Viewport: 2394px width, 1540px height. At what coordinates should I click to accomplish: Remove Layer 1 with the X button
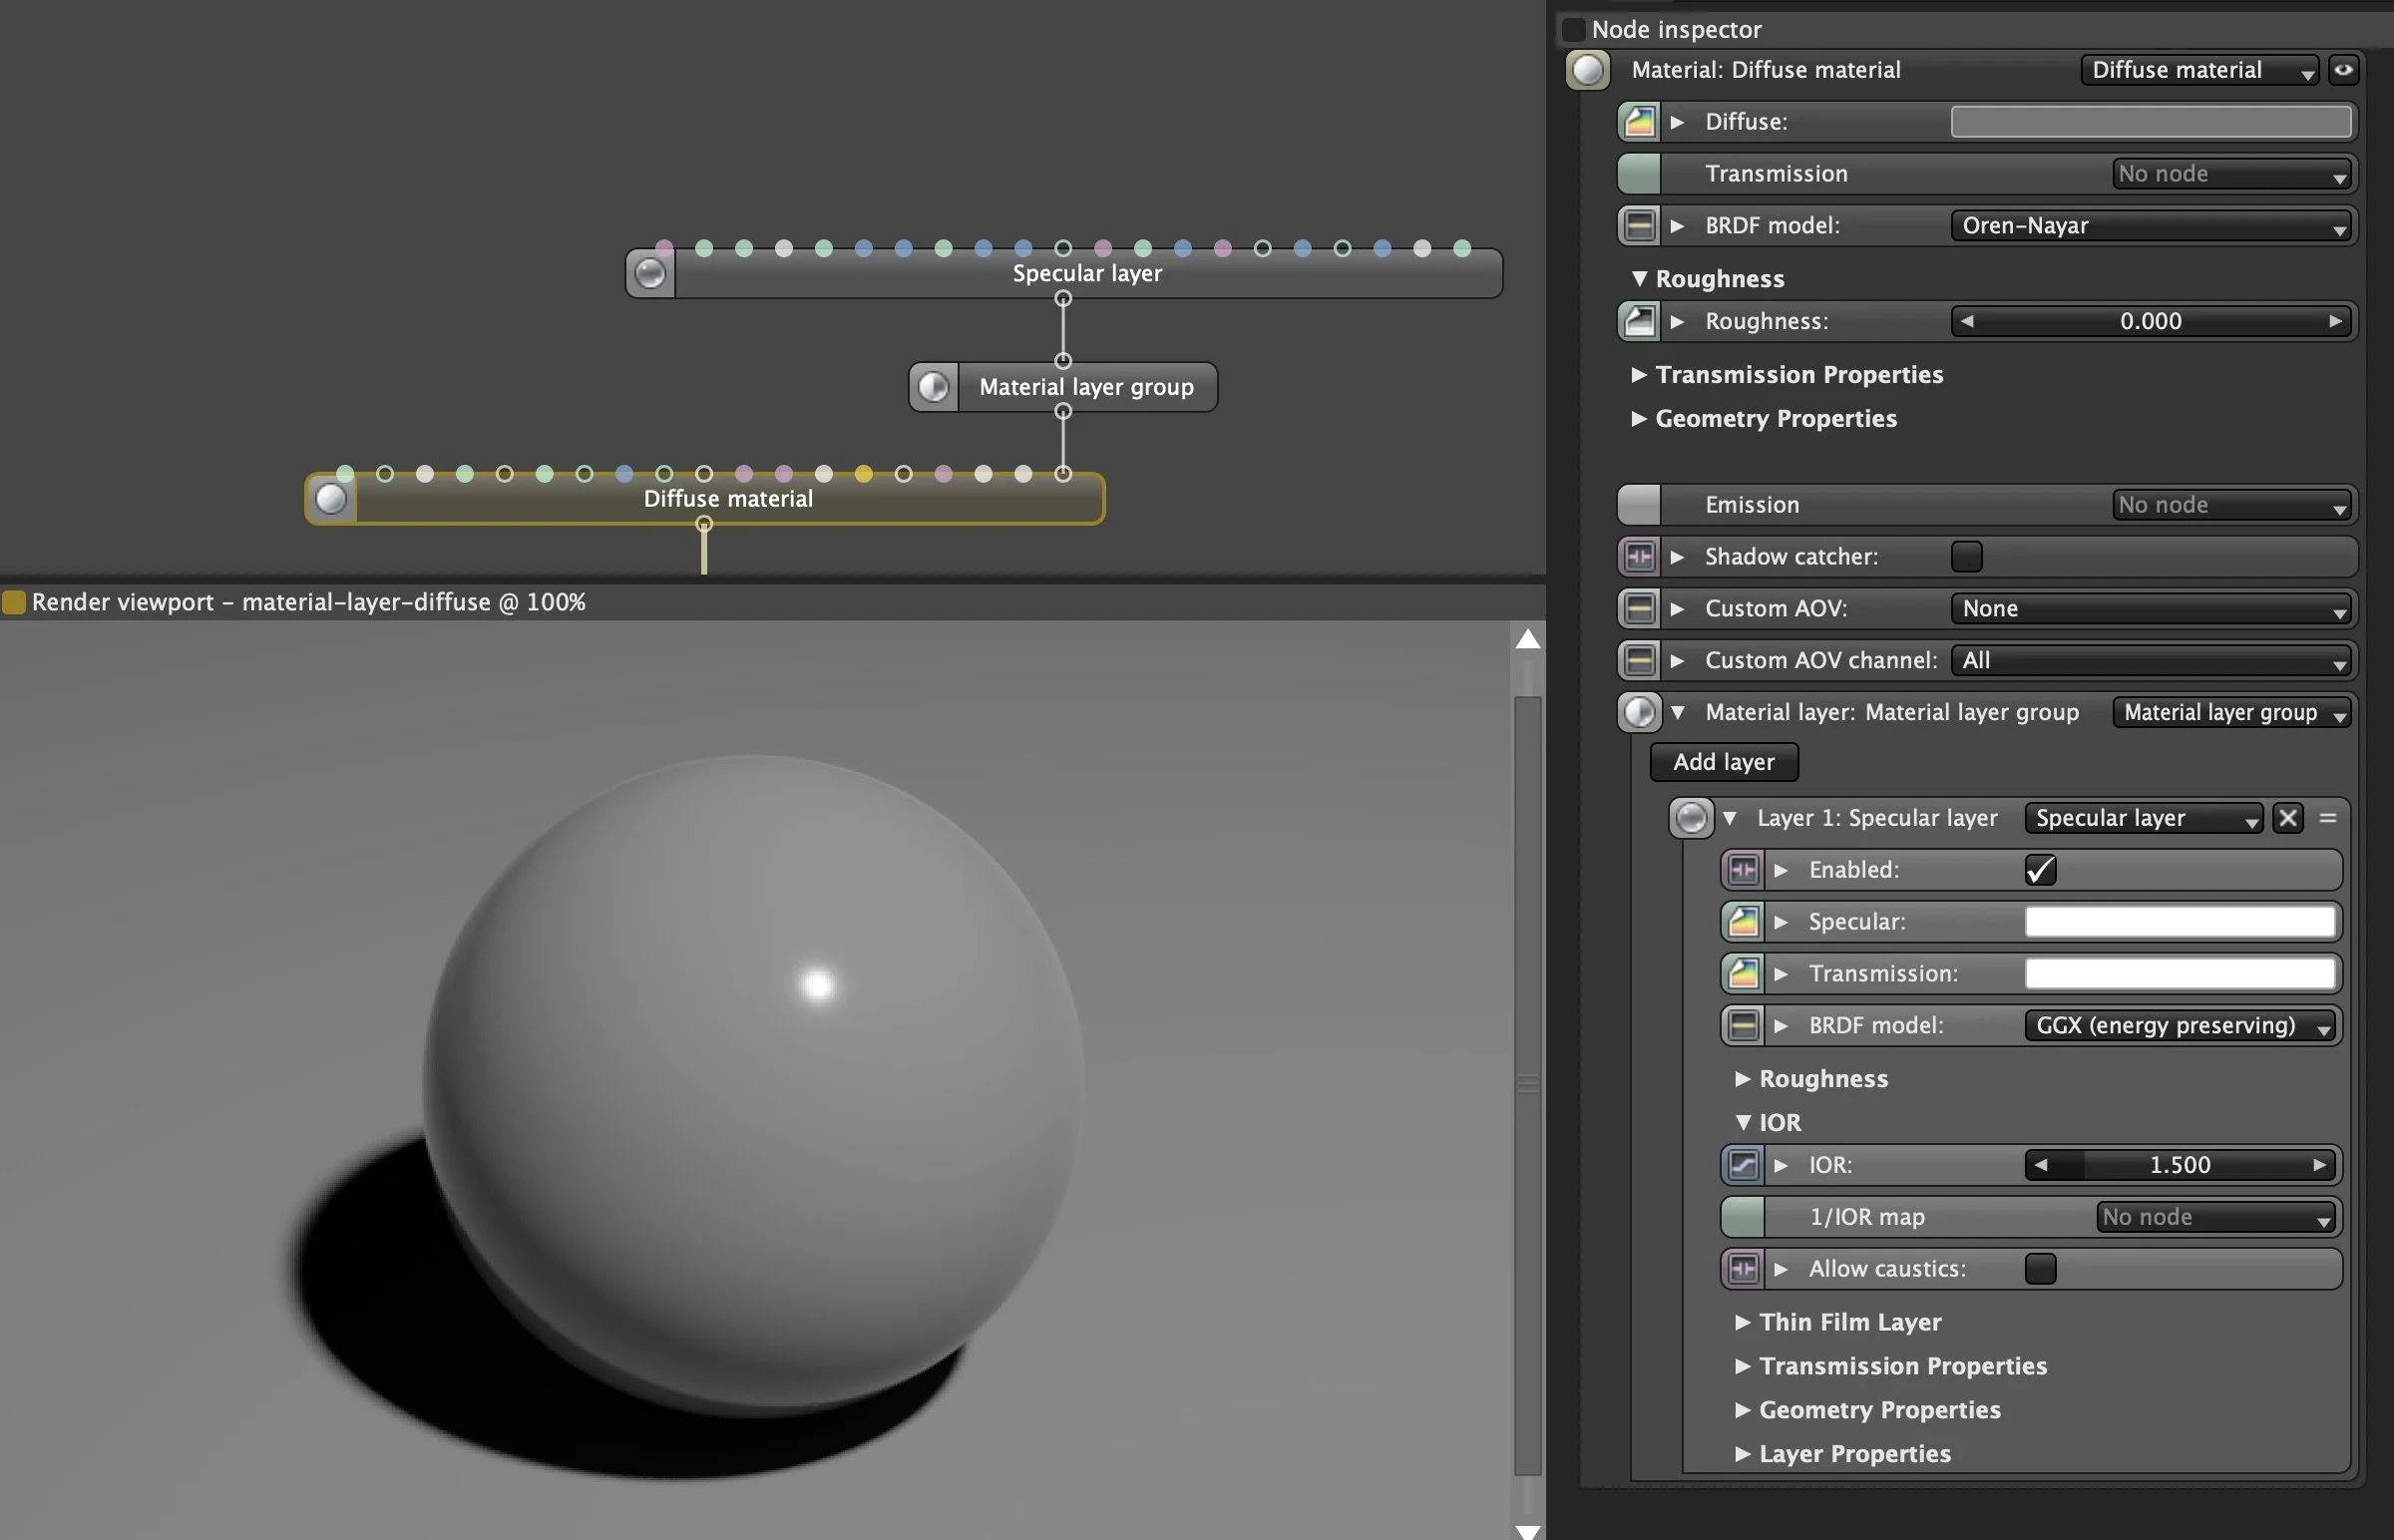(x=2288, y=818)
